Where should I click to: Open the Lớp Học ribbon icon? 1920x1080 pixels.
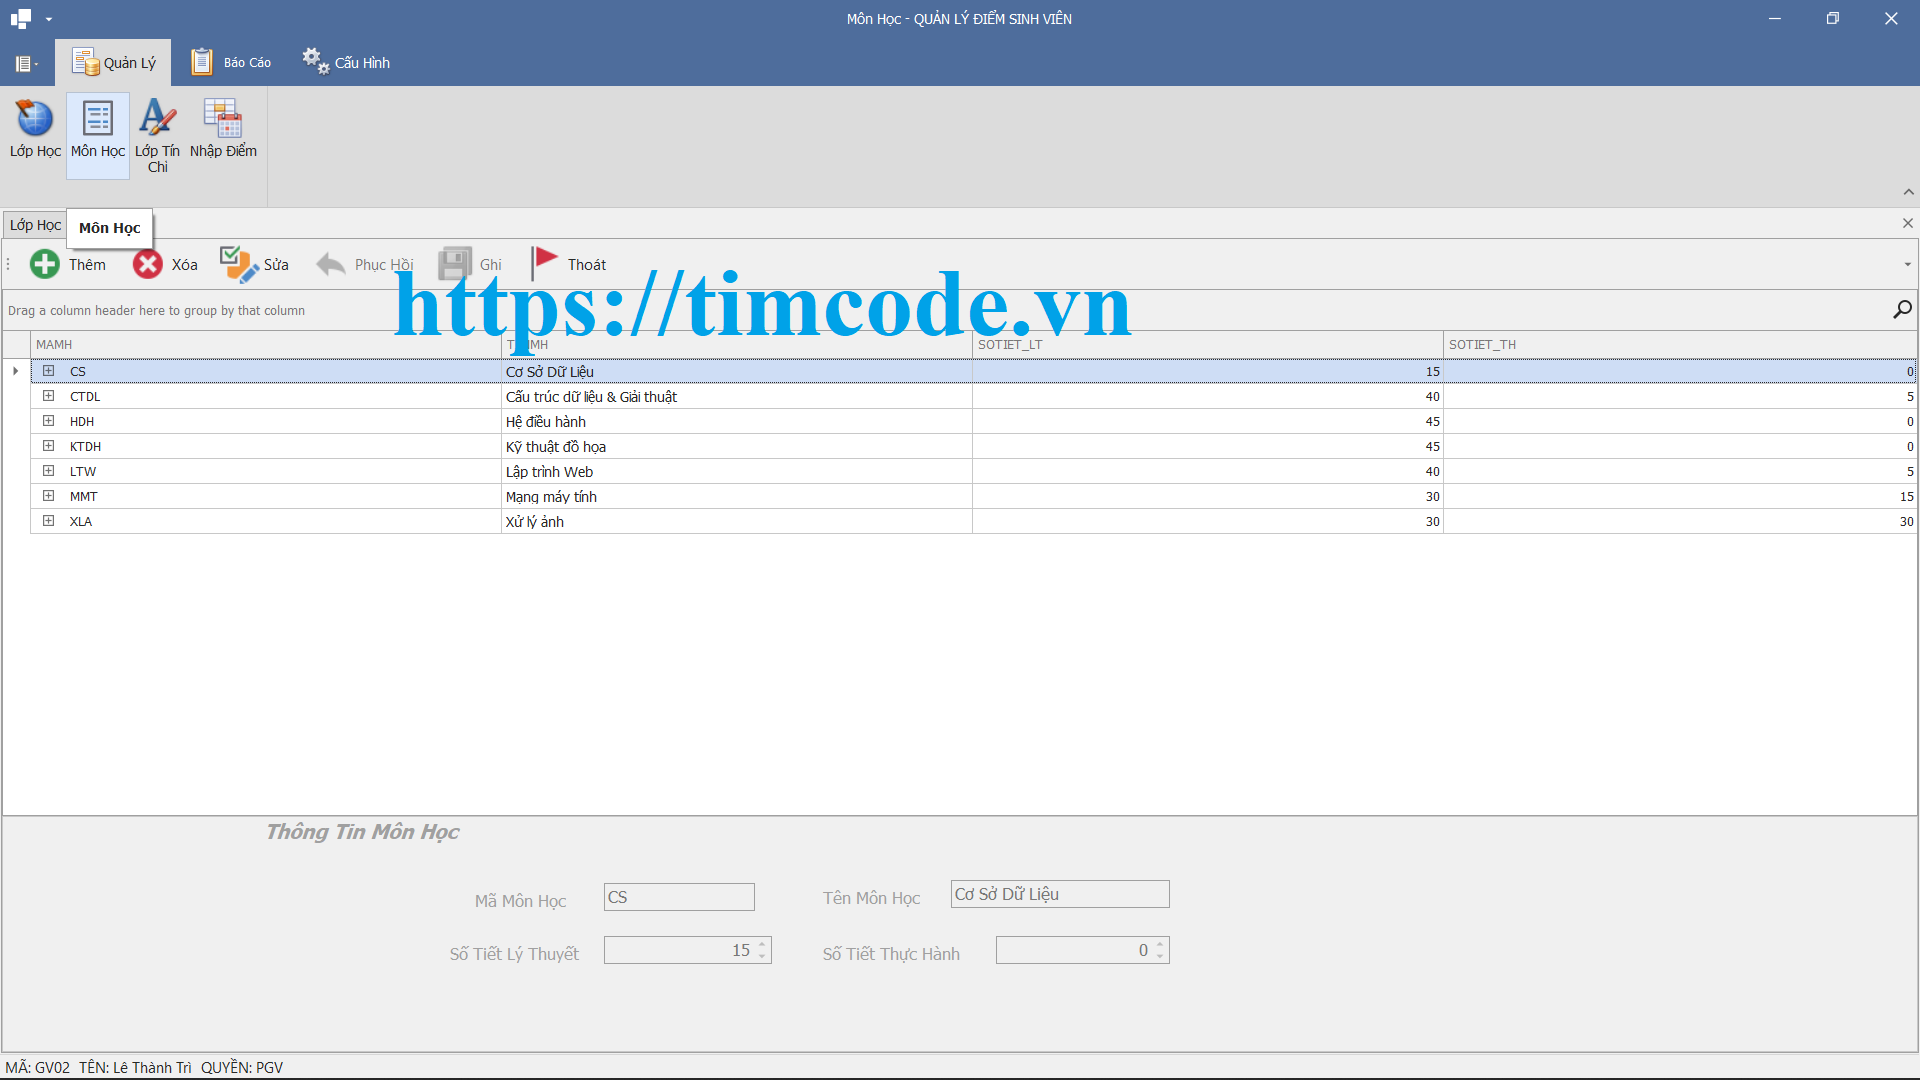tap(35, 130)
